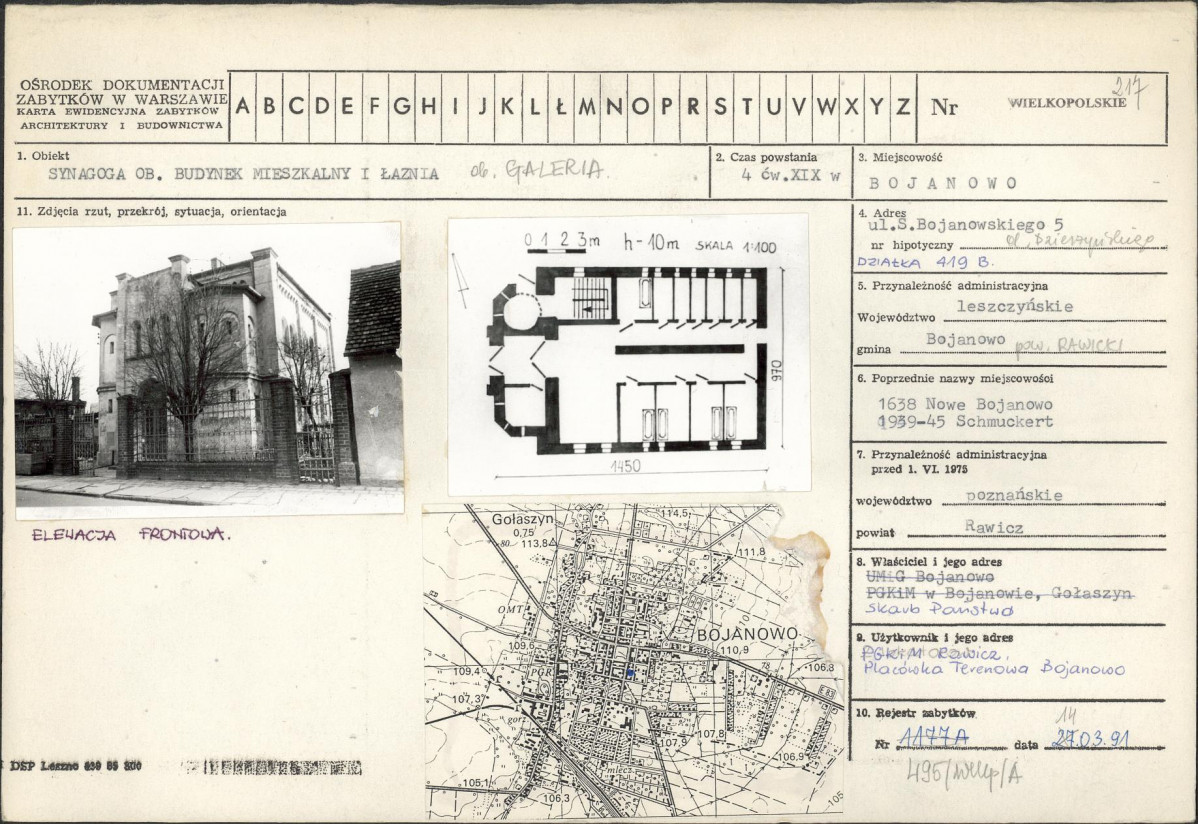1198x824 pixels.
Task: Click '1638 Nowe Bojanowo' former name
Action: [x=965, y=404]
